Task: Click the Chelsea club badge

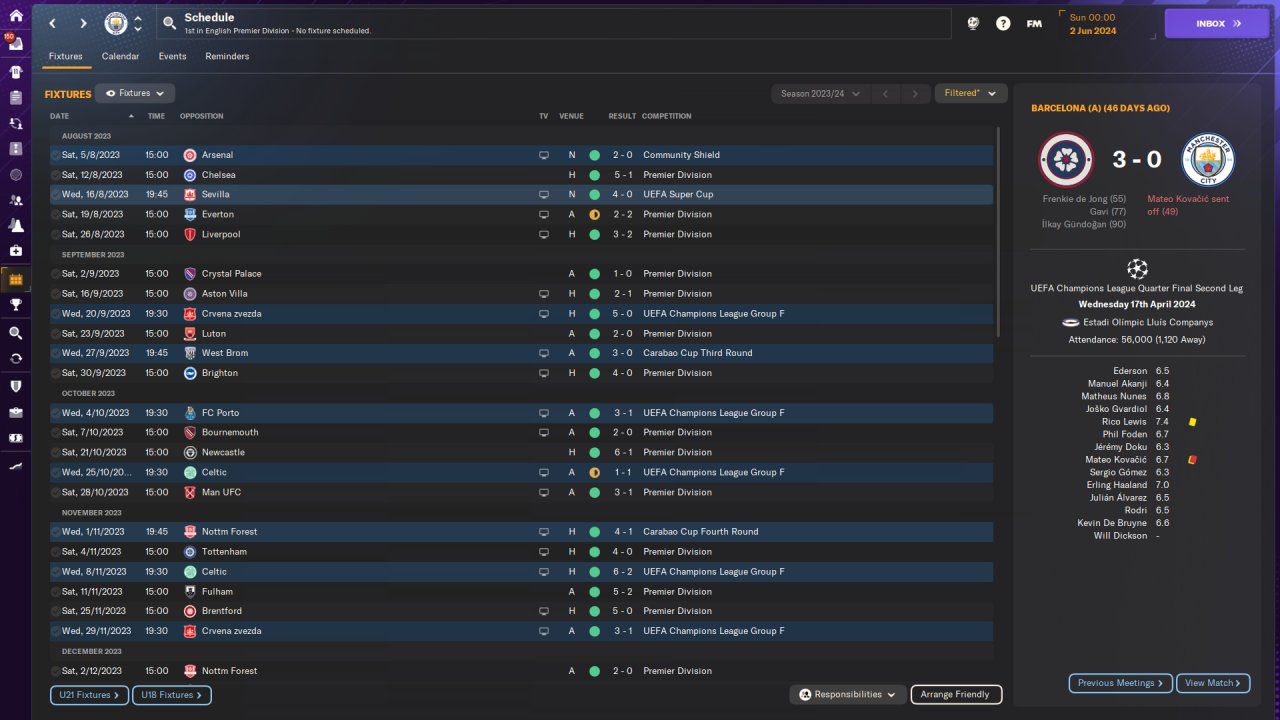Action: coord(190,175)
